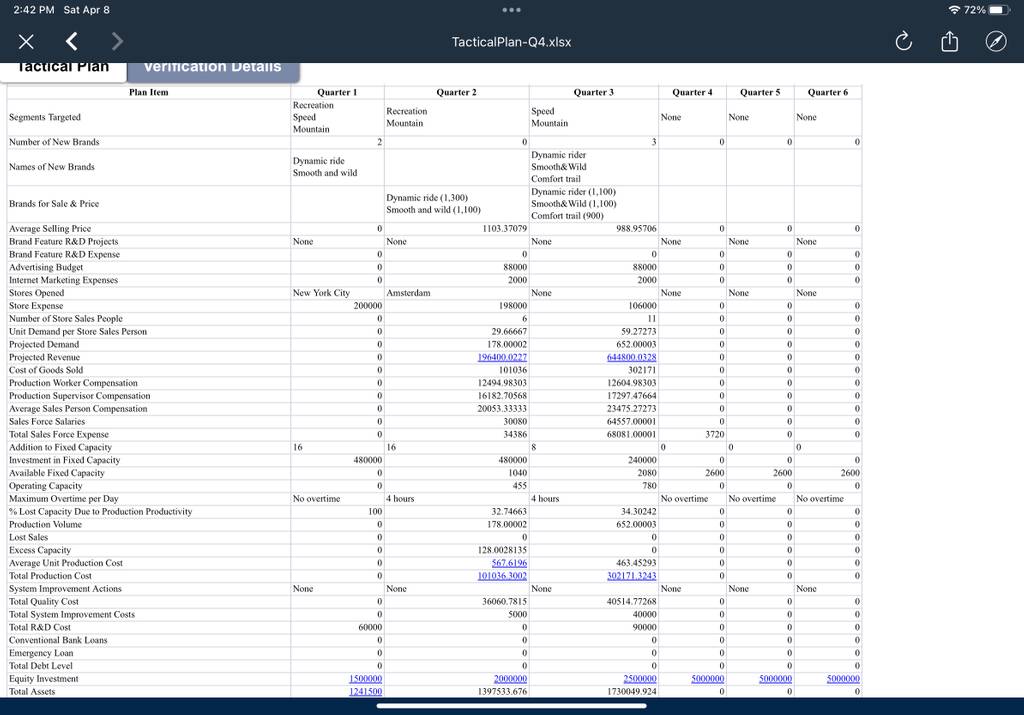The height and width of the screenshot is (715, 1024).
Task: Open Equity Investment link 1500000
Action: coord(366,679)
